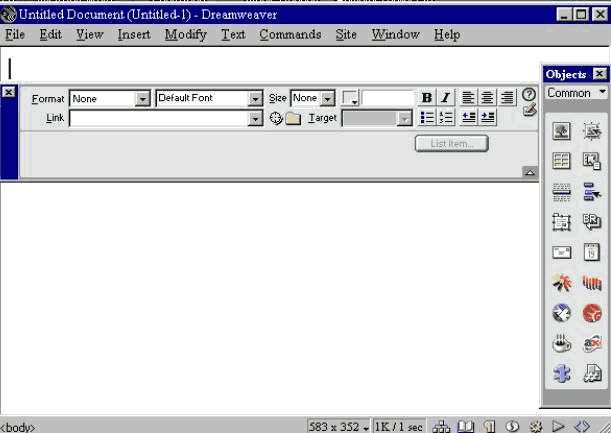
Task: Click the text color value field
Action: 388,98
